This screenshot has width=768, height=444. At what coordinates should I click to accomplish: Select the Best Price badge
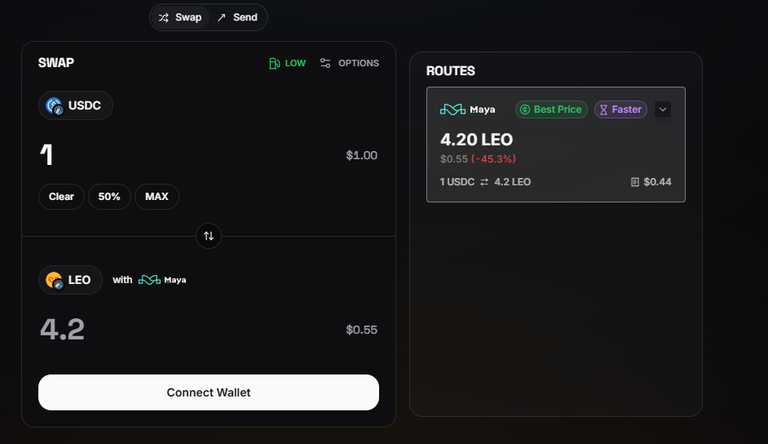551,109
